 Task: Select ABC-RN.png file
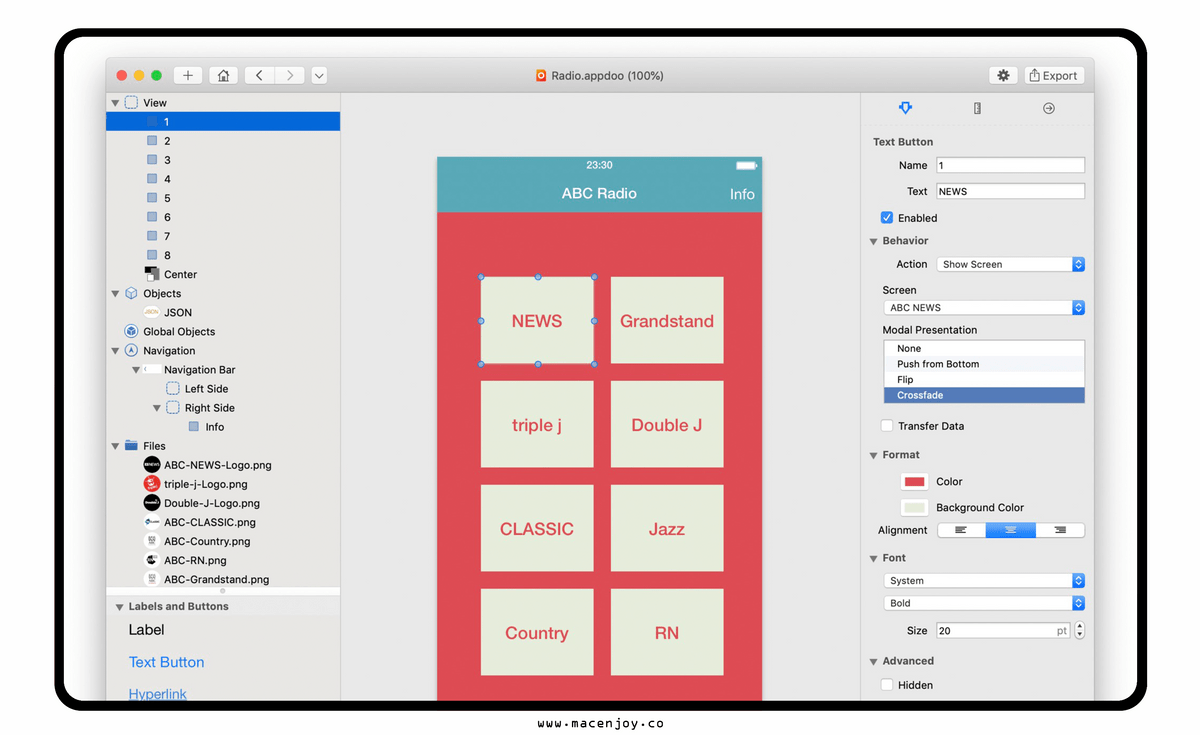195,560
